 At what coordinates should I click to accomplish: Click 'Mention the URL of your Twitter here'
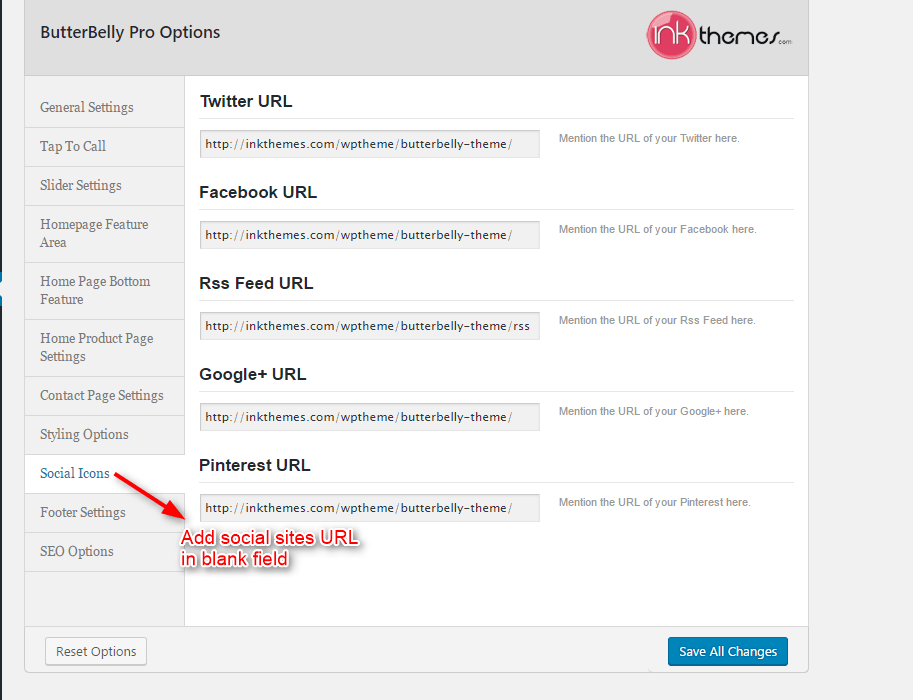(649, 139)
